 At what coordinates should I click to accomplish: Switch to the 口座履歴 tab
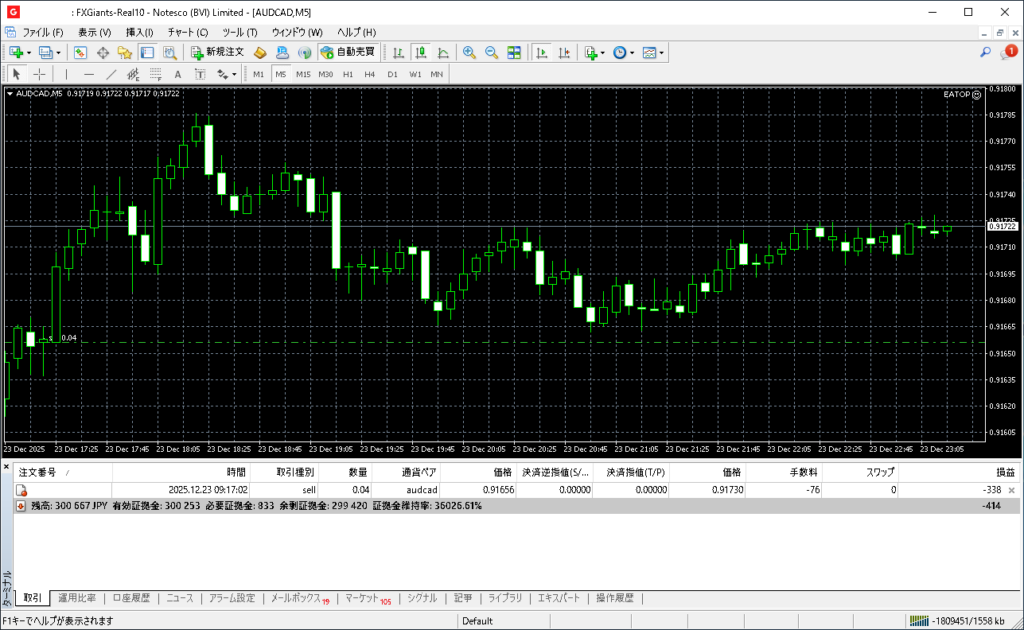(131, 598)
